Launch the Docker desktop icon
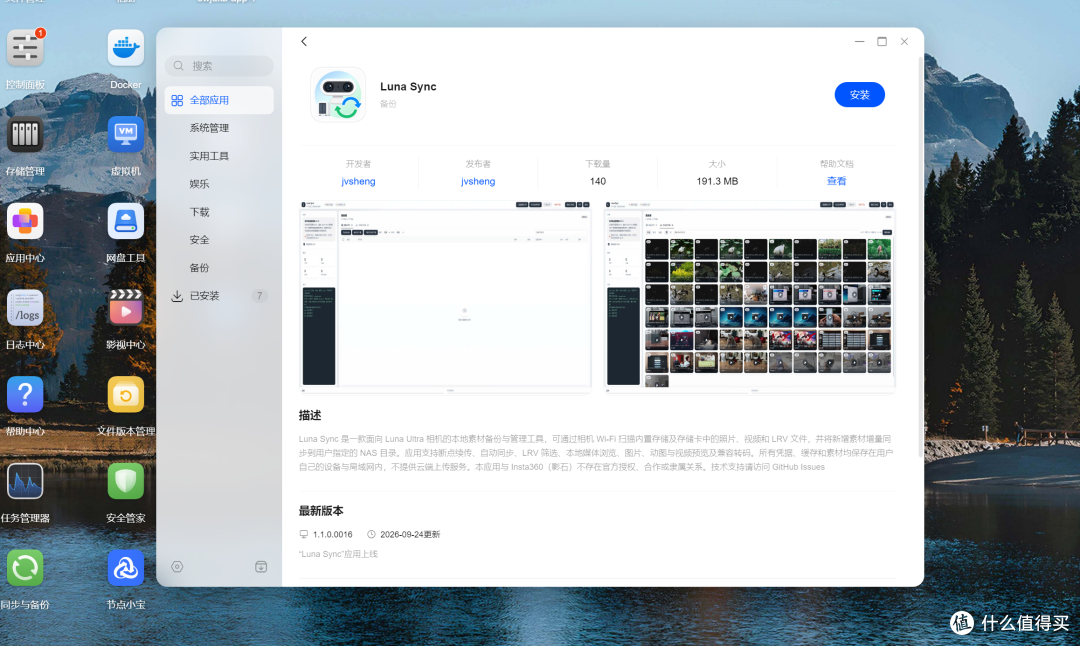The height and width of the screenshot is (646, 1080). (125, 48)
